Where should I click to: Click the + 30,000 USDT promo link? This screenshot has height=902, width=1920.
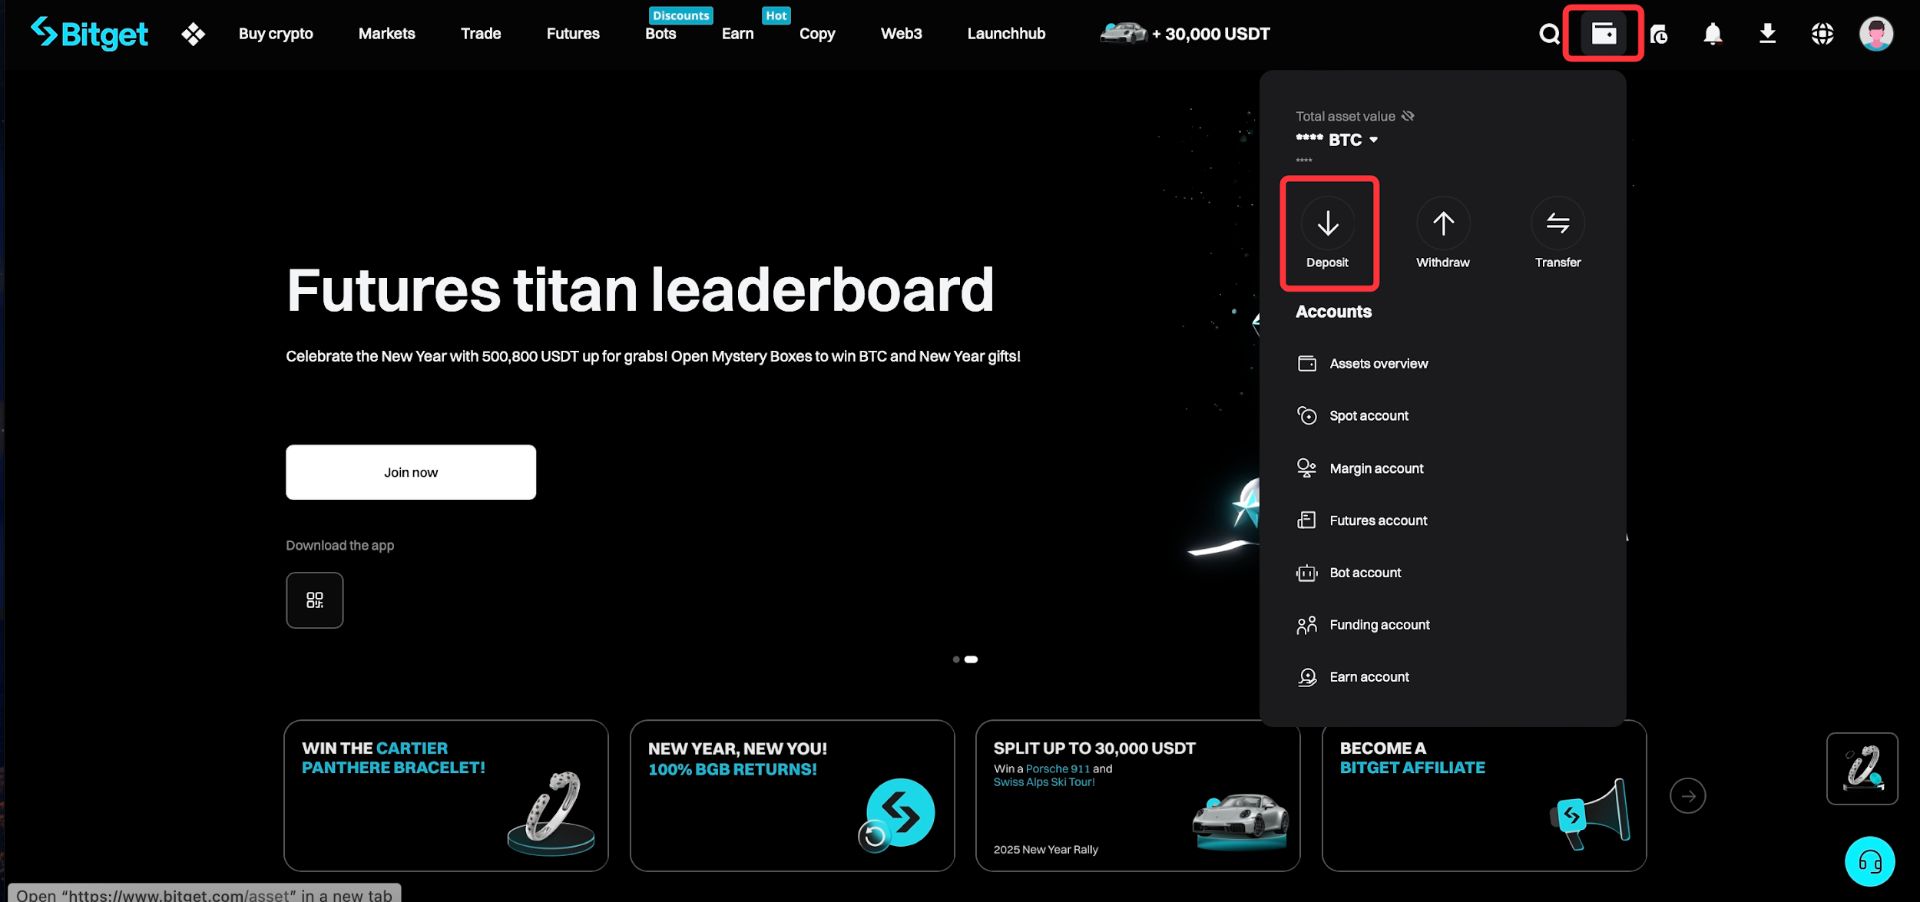[x=1185, y=34]
